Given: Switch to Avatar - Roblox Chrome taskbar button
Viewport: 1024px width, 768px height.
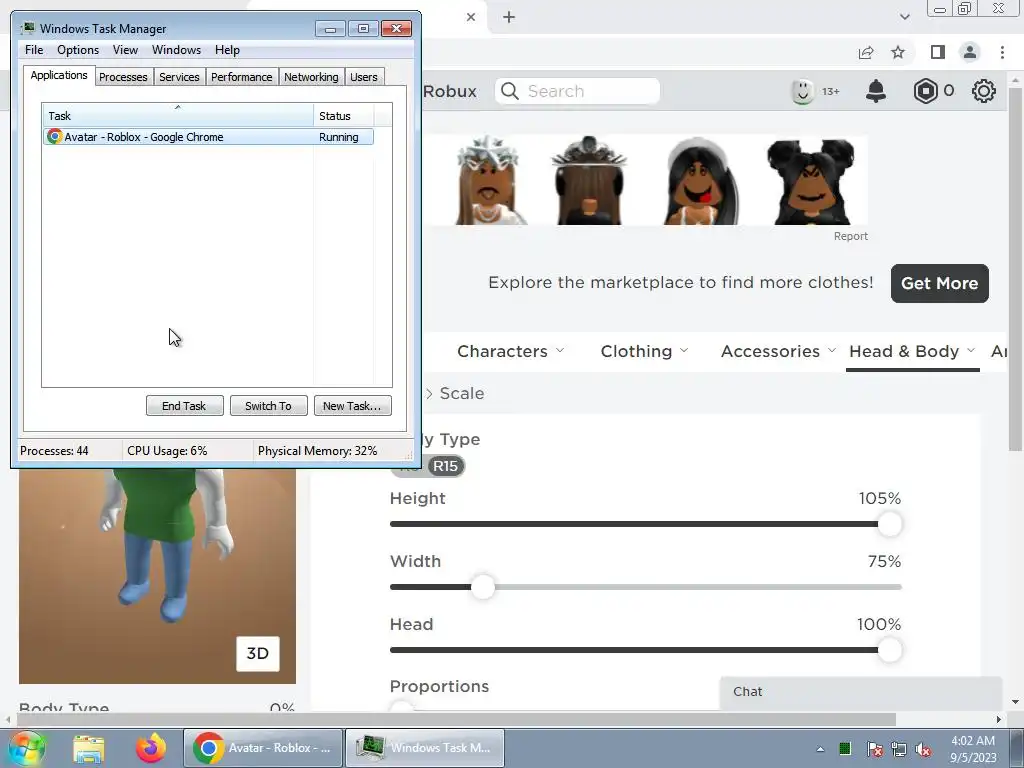Looking at the screenshot, I should coord(263,748).
